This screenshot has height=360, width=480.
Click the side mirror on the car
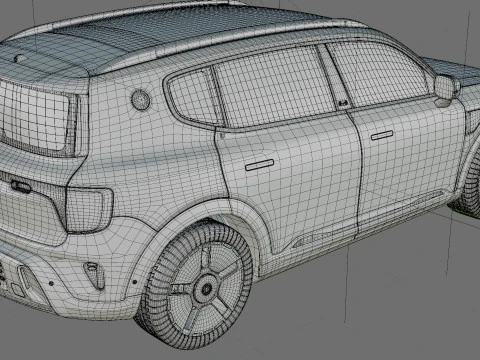(x=446, y=89)
